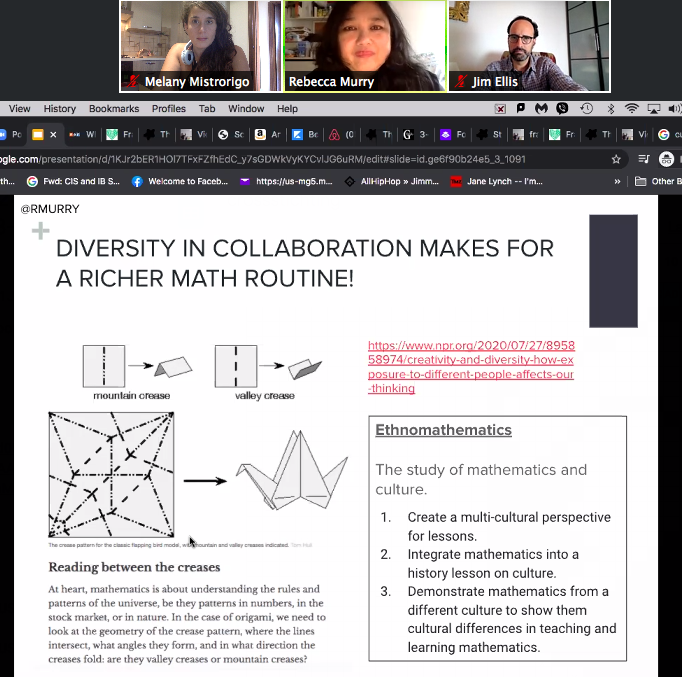Screen dimensions: 682x677
Task: Click the red X icon in the menu bar
Action: 500,109
